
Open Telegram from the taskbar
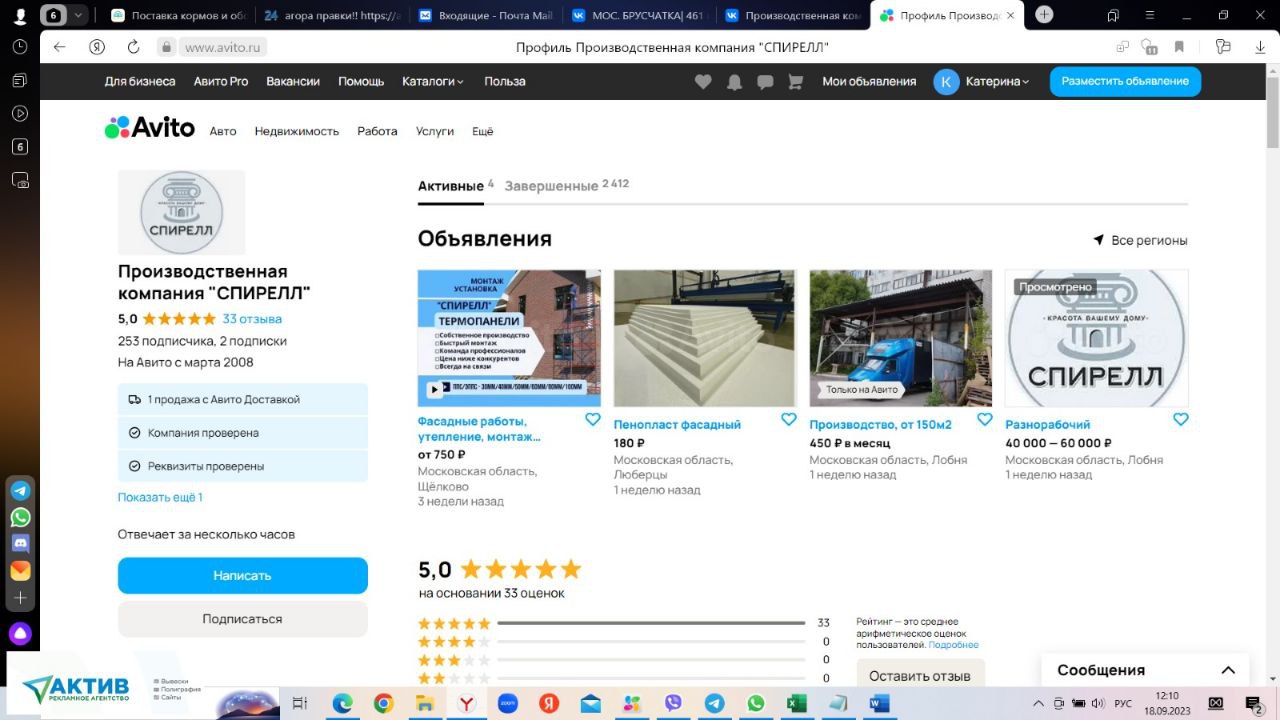click(714, 703)
